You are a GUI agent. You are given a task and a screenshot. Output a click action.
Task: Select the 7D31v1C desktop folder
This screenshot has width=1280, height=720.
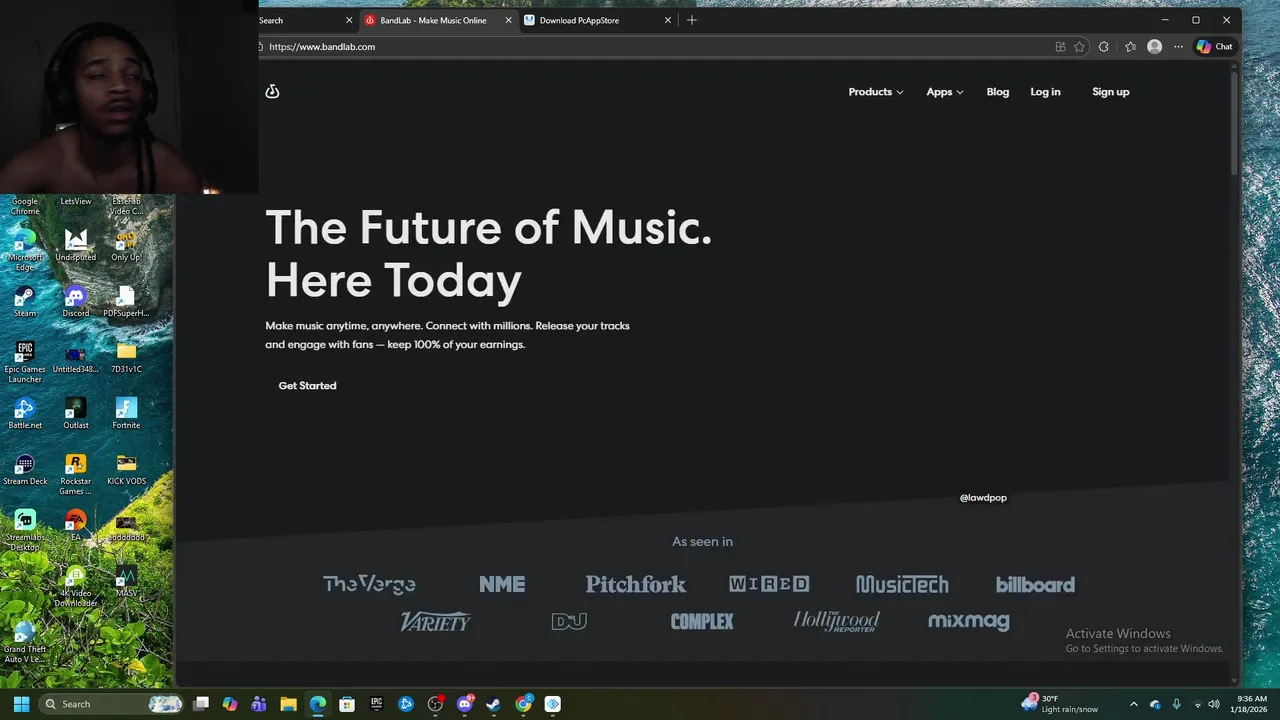[126, 357]
